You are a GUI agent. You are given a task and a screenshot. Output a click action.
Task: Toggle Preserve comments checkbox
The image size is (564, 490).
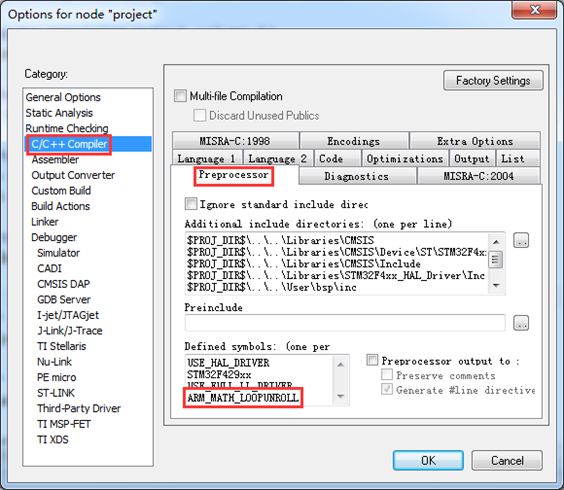coord(387,375)
